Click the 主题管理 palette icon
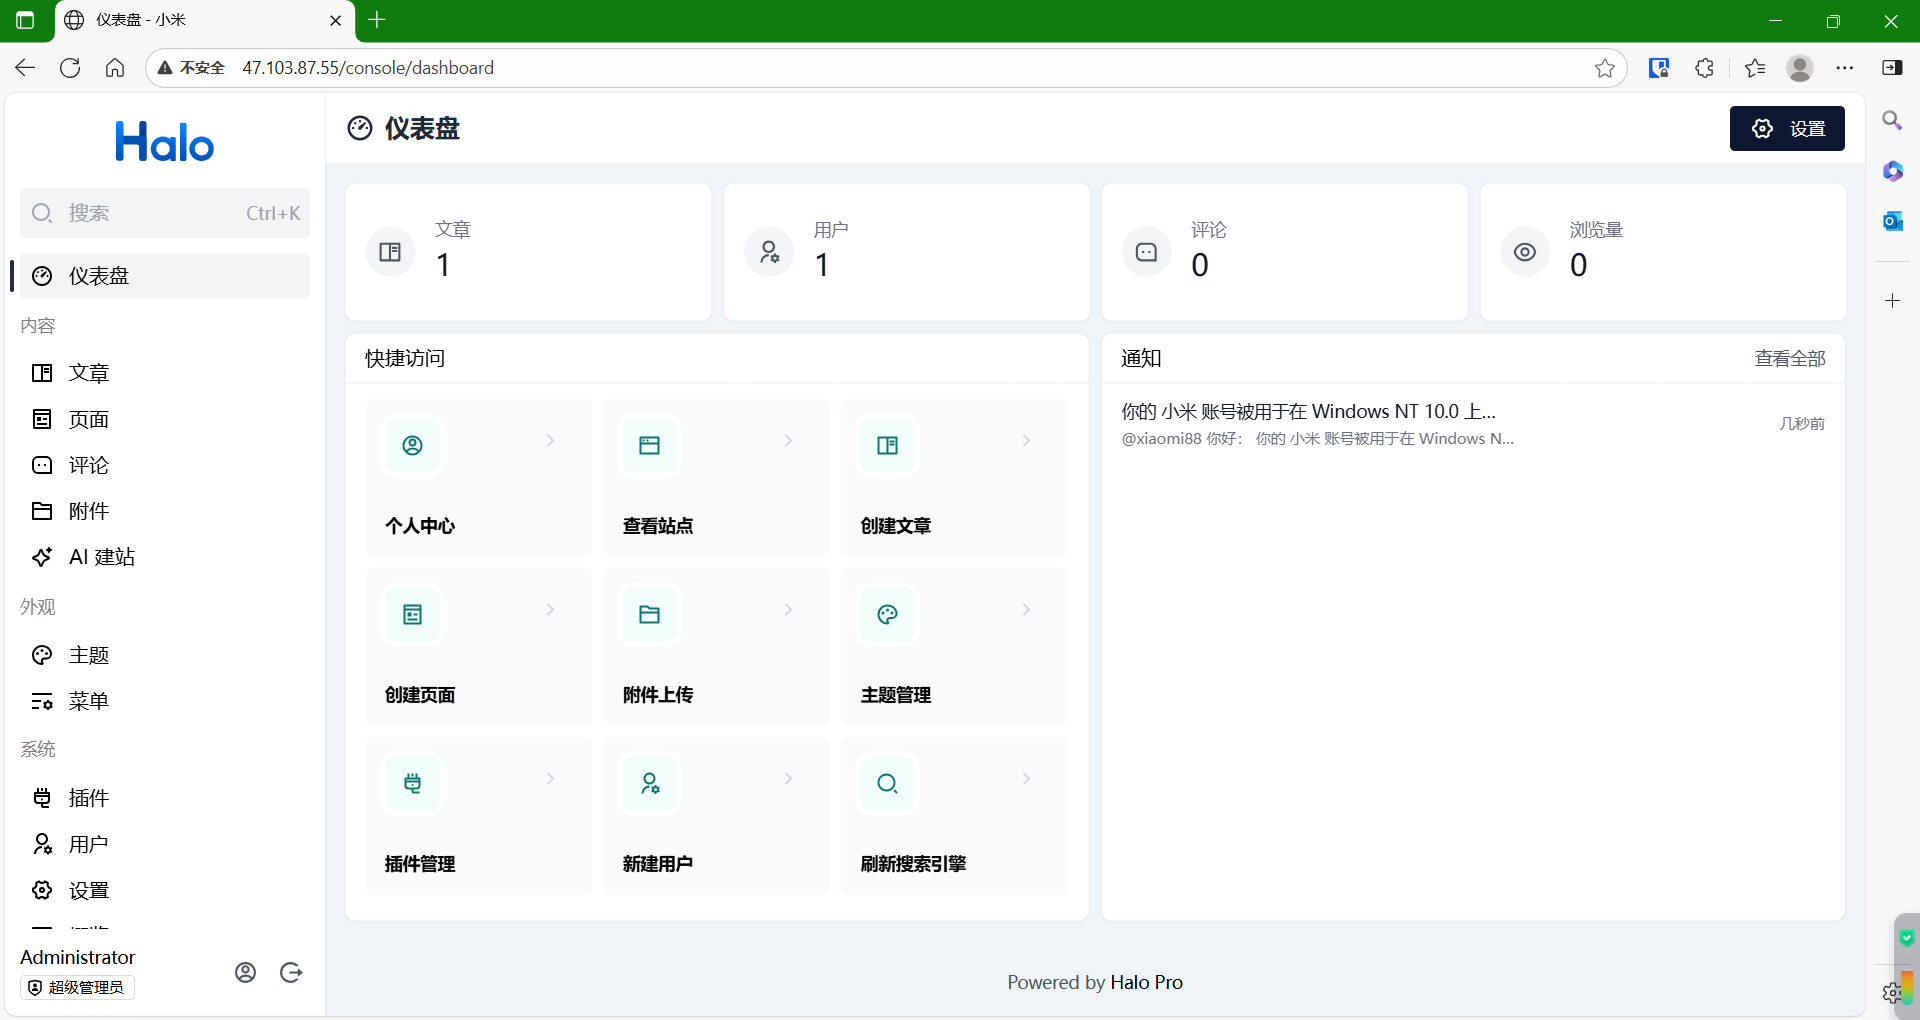The image size is (1920, 1020). [x=888, y=614]
